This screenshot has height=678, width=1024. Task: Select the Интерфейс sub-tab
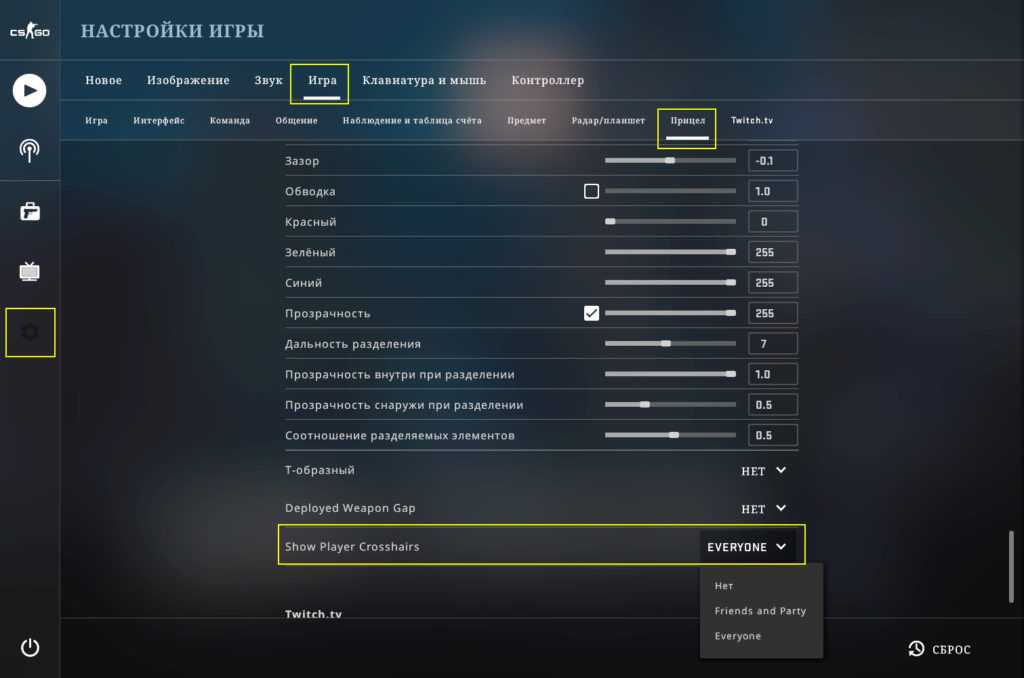coord(159,120)
